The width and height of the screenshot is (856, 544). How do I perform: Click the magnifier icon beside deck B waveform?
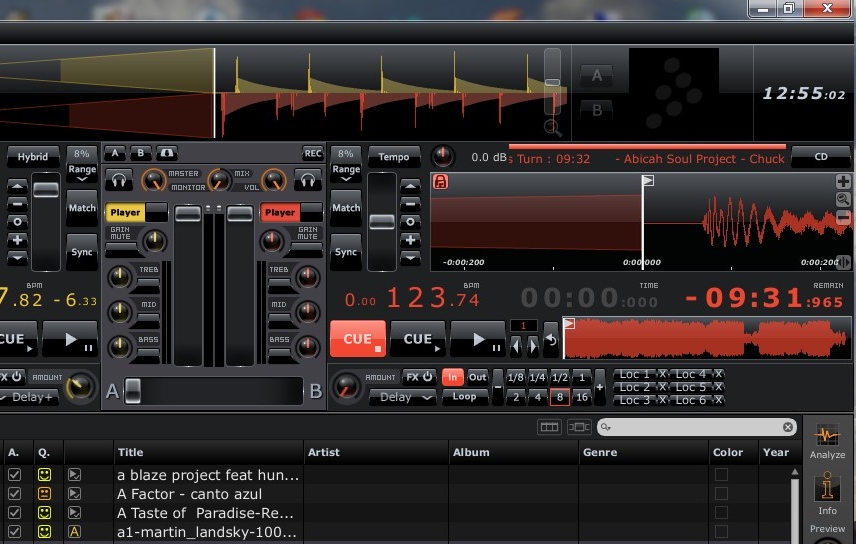click(843, 200)
